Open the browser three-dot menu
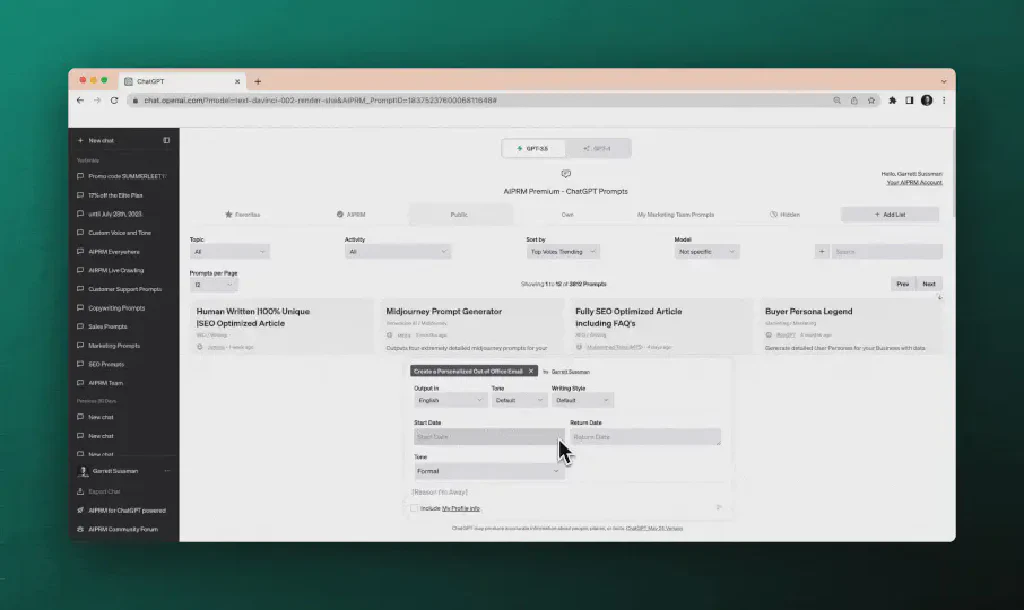Viewport: 1024px width, 610px height. [x=944, y=101]
